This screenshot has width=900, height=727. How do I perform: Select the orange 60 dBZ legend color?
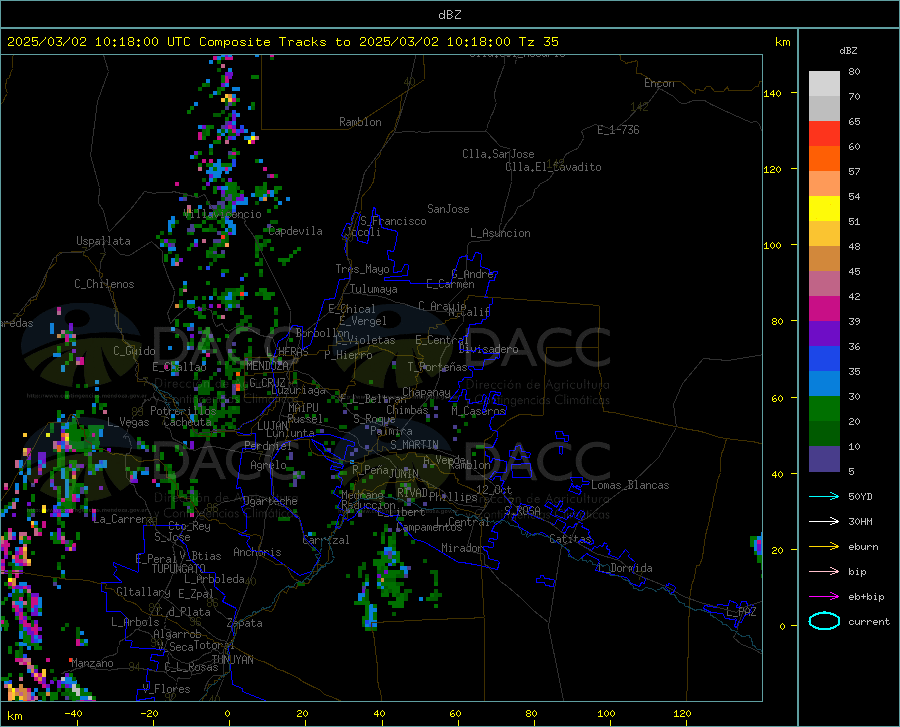pos(824,159)
